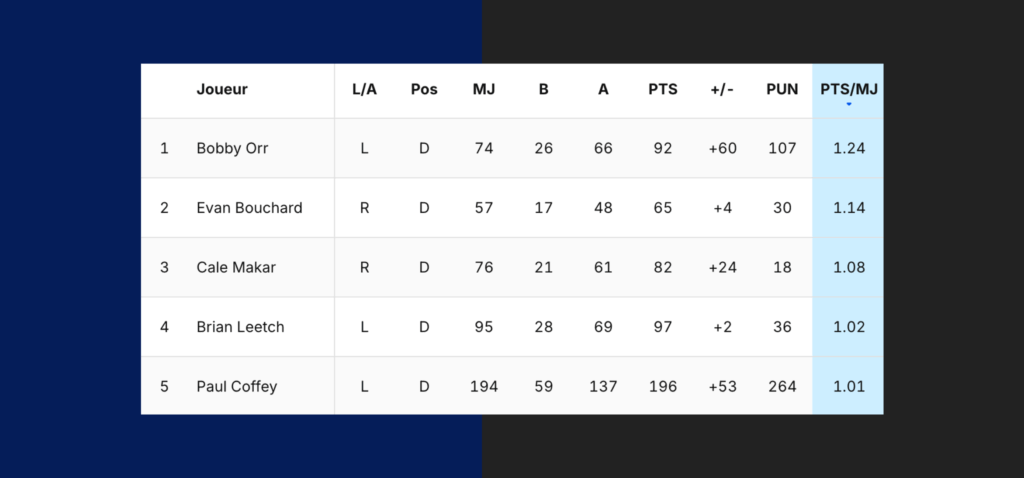Select the Cale Makar name
The image size is (1024, 478).
[x=236, y=267]
